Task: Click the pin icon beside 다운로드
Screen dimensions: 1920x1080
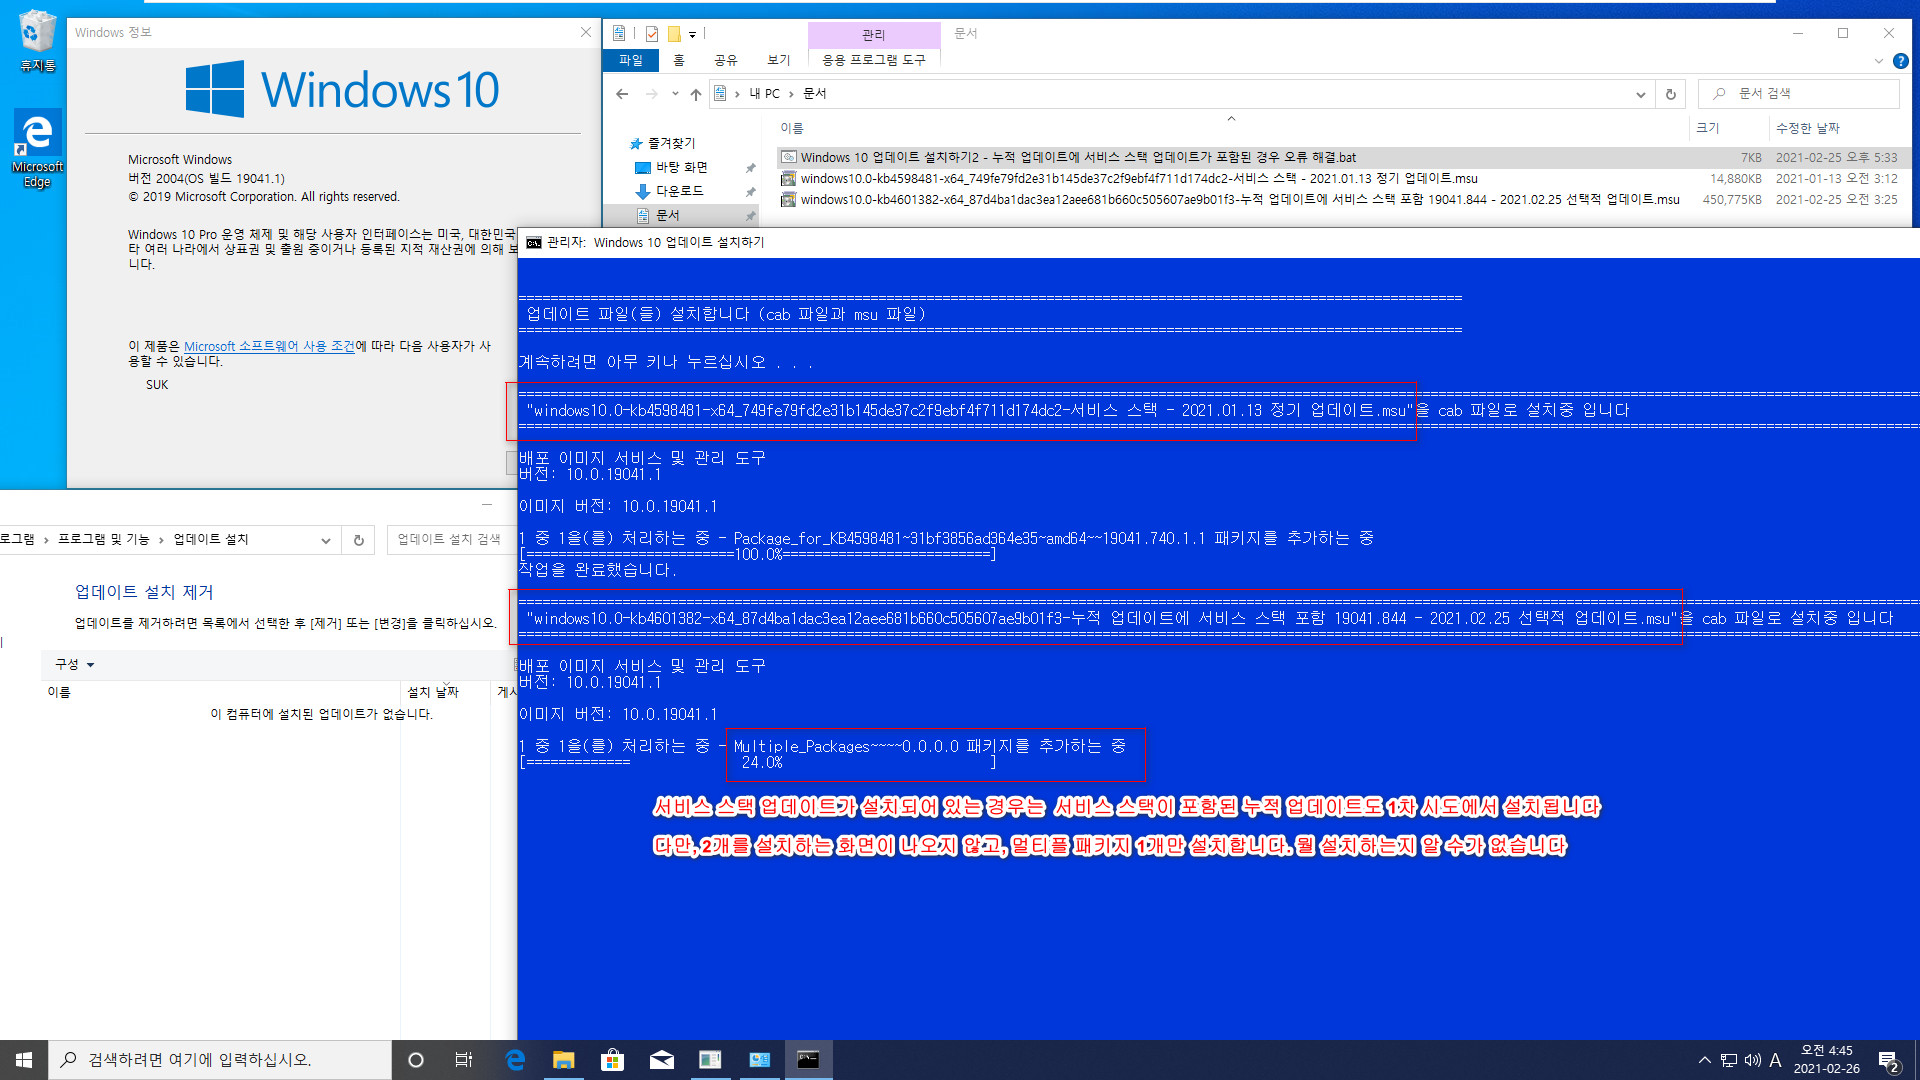Action: [x=750, y=192]
